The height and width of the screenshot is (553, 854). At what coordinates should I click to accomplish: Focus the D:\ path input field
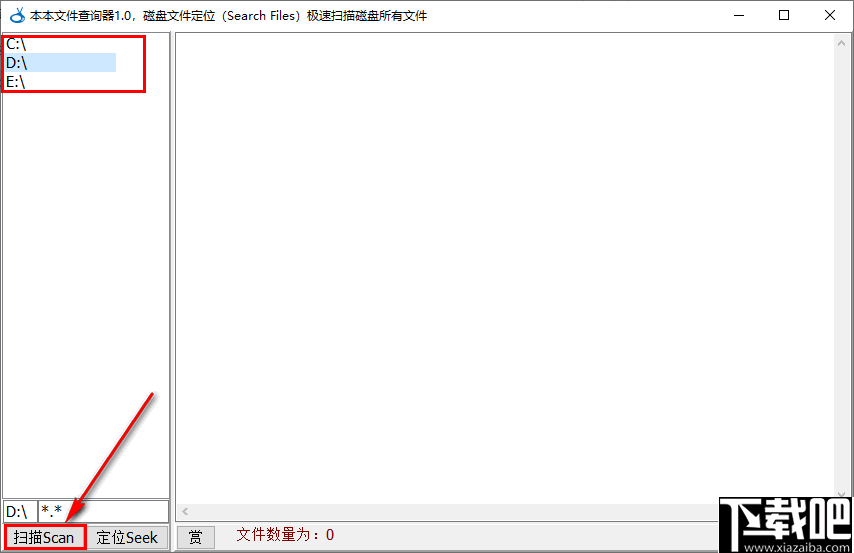pyautogui.click(x=20, y=512)
